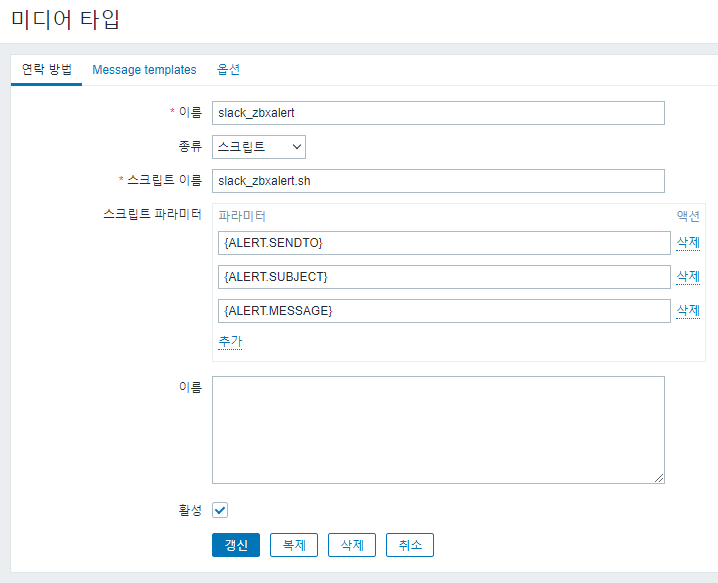Click the {ALERT.MESSAGE} parameter field
This screenshot has height=583, width=718.
coord(444,311)
